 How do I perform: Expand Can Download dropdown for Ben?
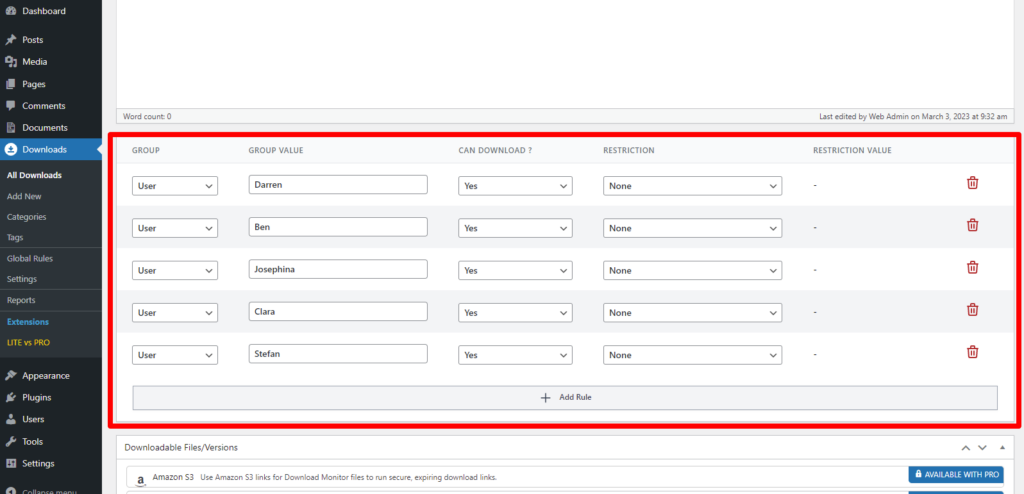(515, 228)
